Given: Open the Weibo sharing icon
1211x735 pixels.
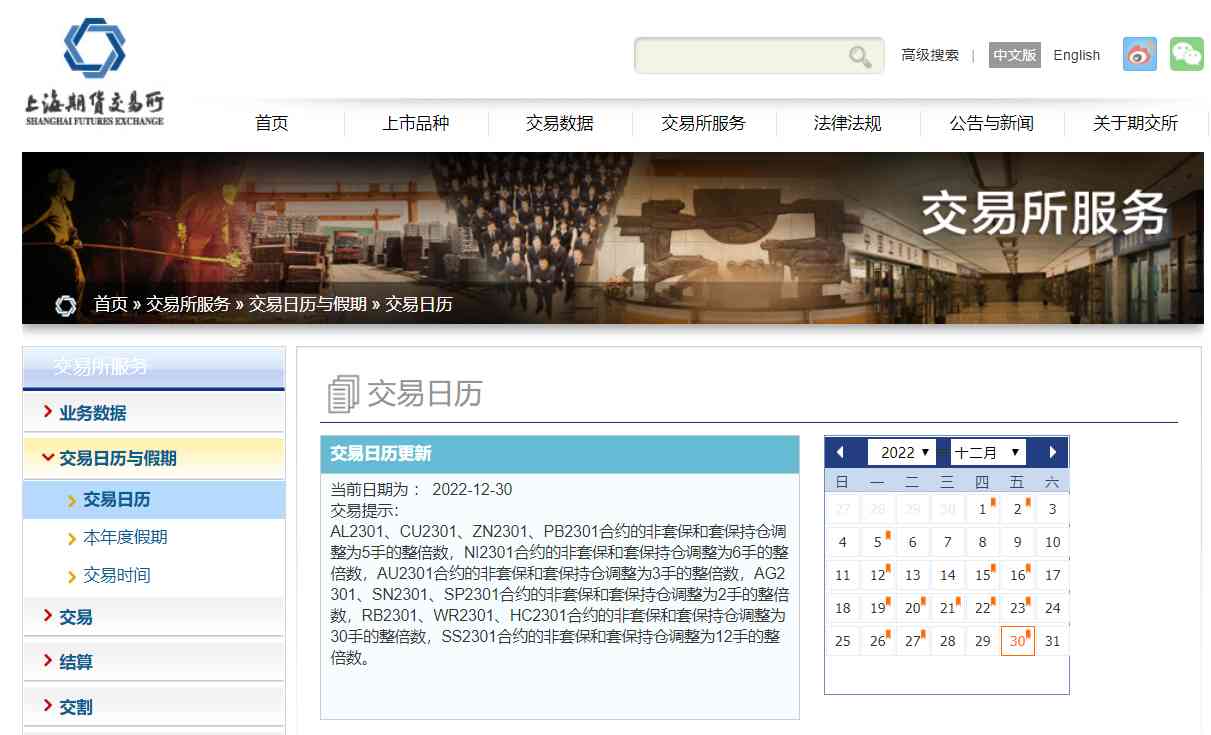Looking at the screenshot, I should pyautogui.click(x=1141, y=54).
